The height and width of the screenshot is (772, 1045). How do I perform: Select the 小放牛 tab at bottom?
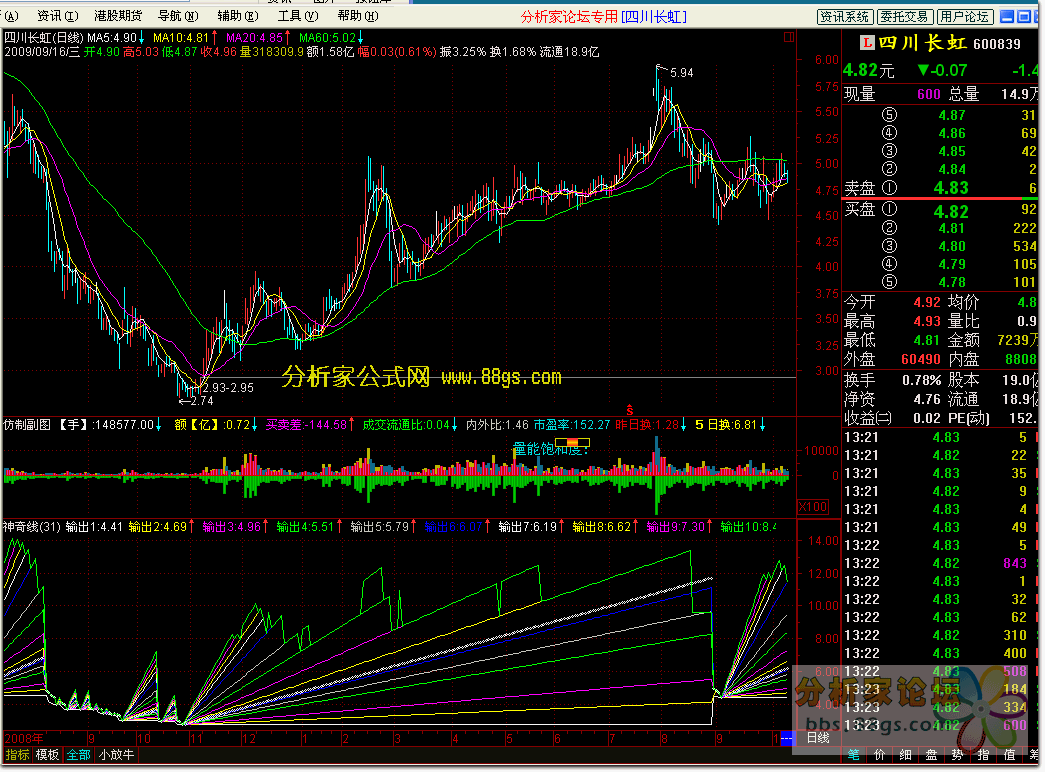point(117,755)
